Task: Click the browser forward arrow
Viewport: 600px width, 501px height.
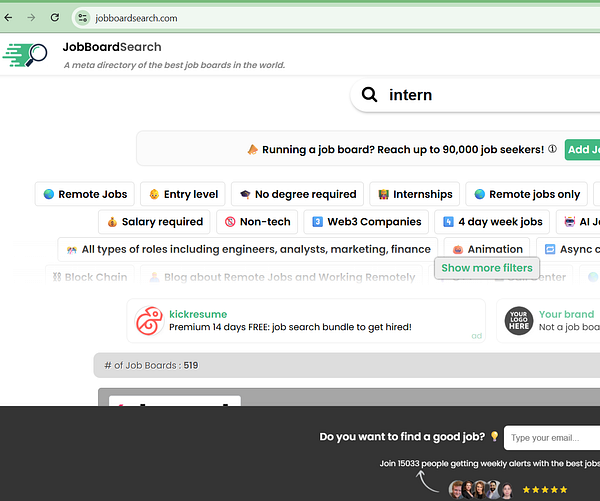Action: click(x=31, y=18)
